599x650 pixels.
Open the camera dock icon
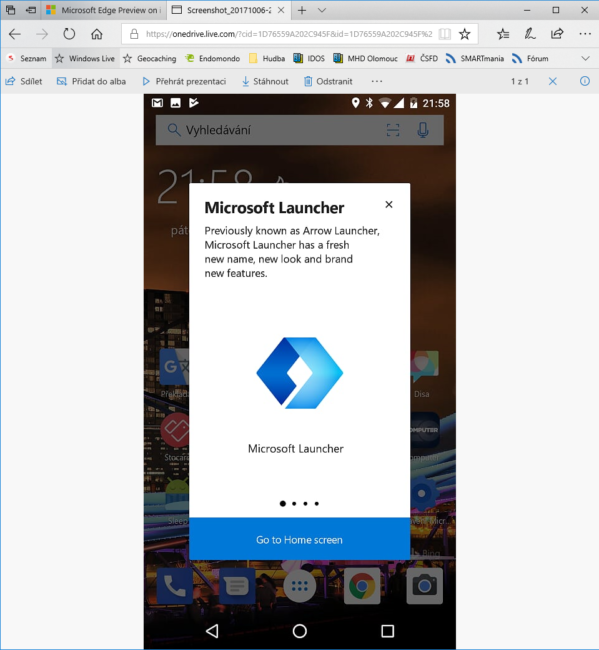click(424, 586)
